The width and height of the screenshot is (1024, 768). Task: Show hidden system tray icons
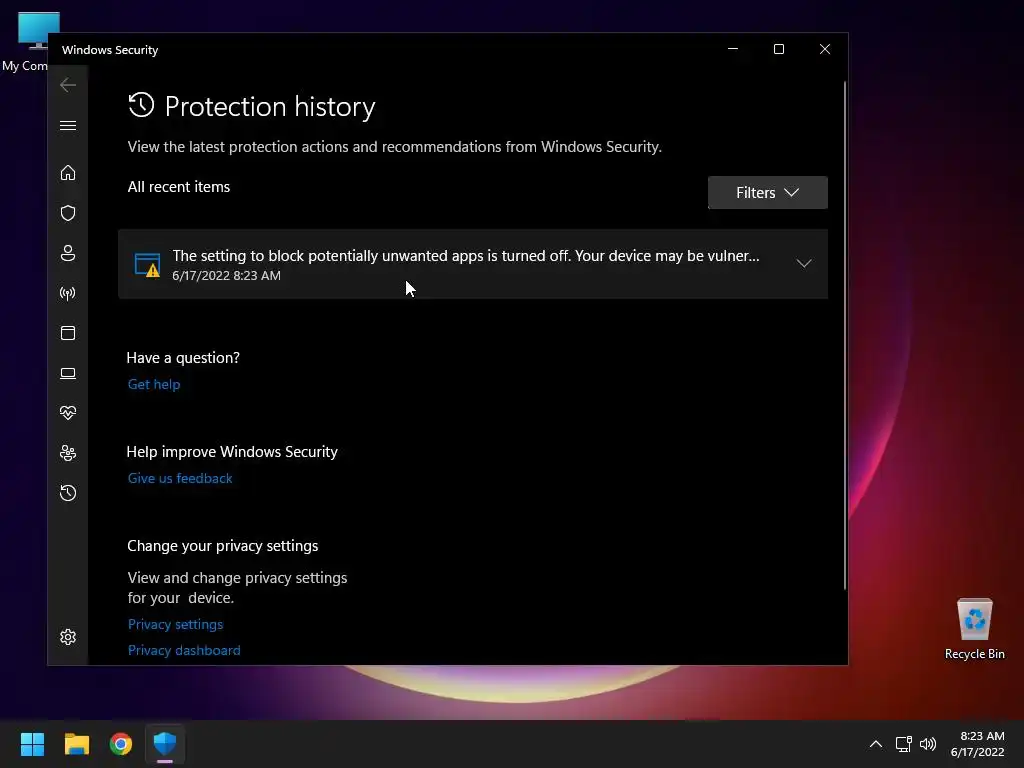coord(876,744)
